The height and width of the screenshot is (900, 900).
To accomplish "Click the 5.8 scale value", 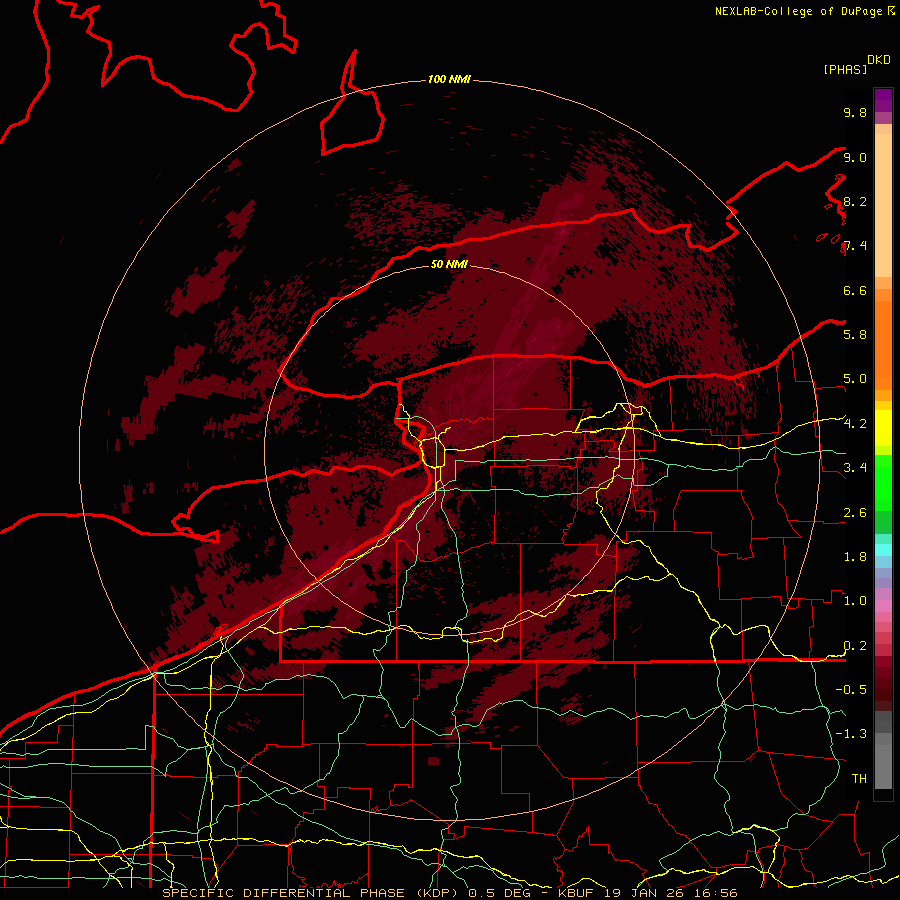I will (855, 335).
